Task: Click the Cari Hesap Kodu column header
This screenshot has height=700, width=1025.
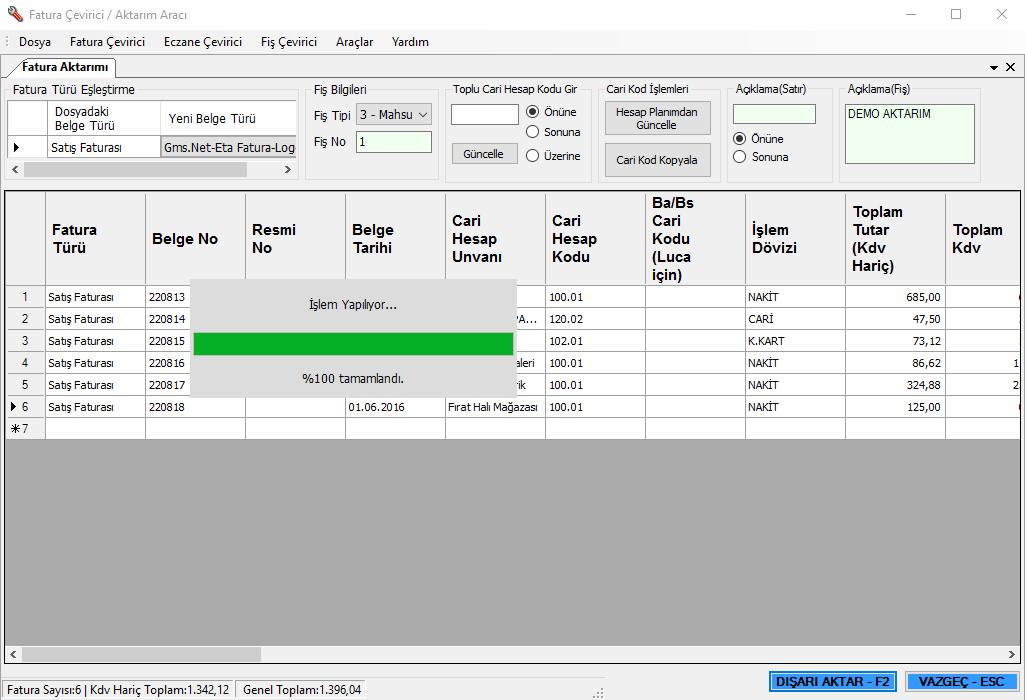Action: [596, 239]
